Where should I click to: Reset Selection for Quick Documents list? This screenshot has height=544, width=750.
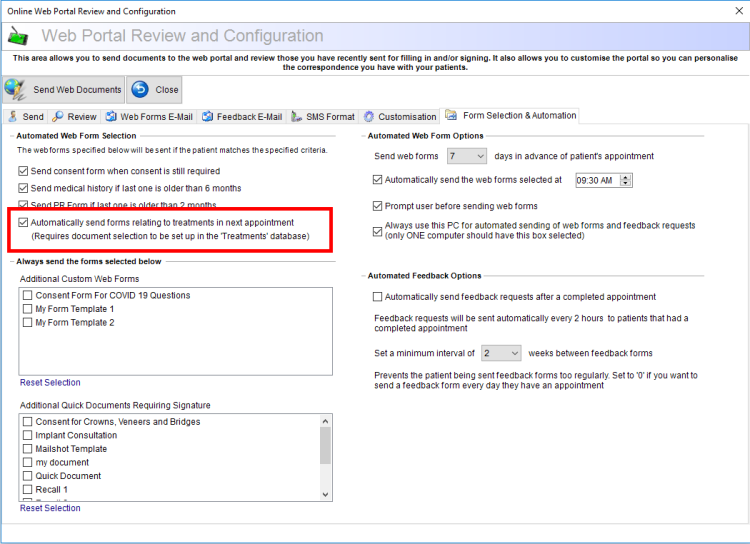point(50,508)
